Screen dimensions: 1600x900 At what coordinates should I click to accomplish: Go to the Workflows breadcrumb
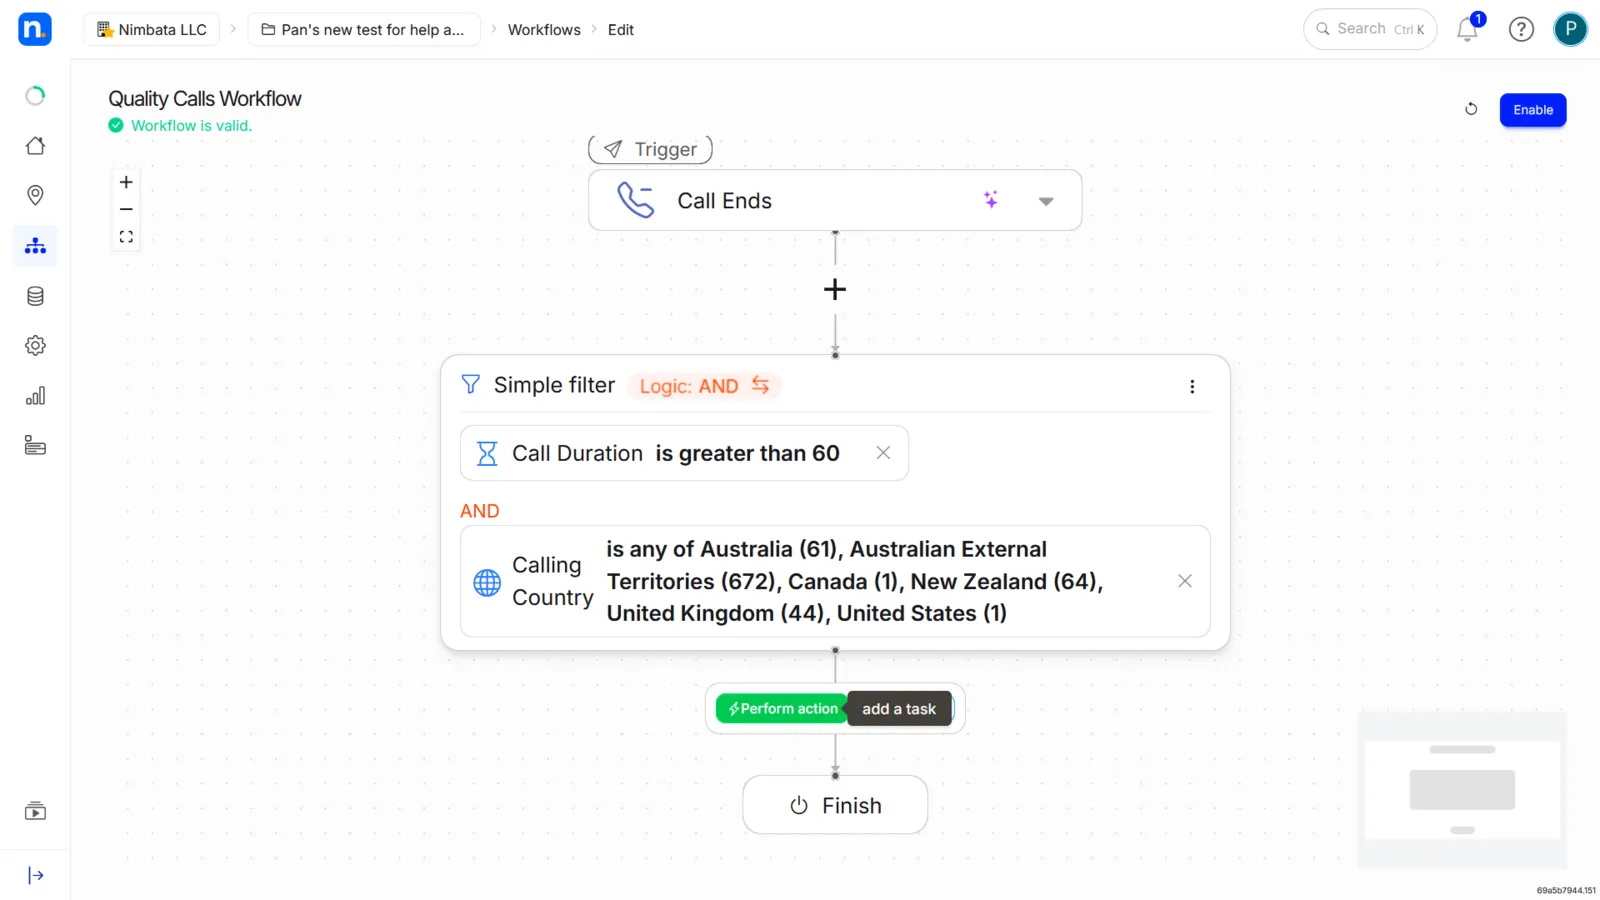[544, 29]
